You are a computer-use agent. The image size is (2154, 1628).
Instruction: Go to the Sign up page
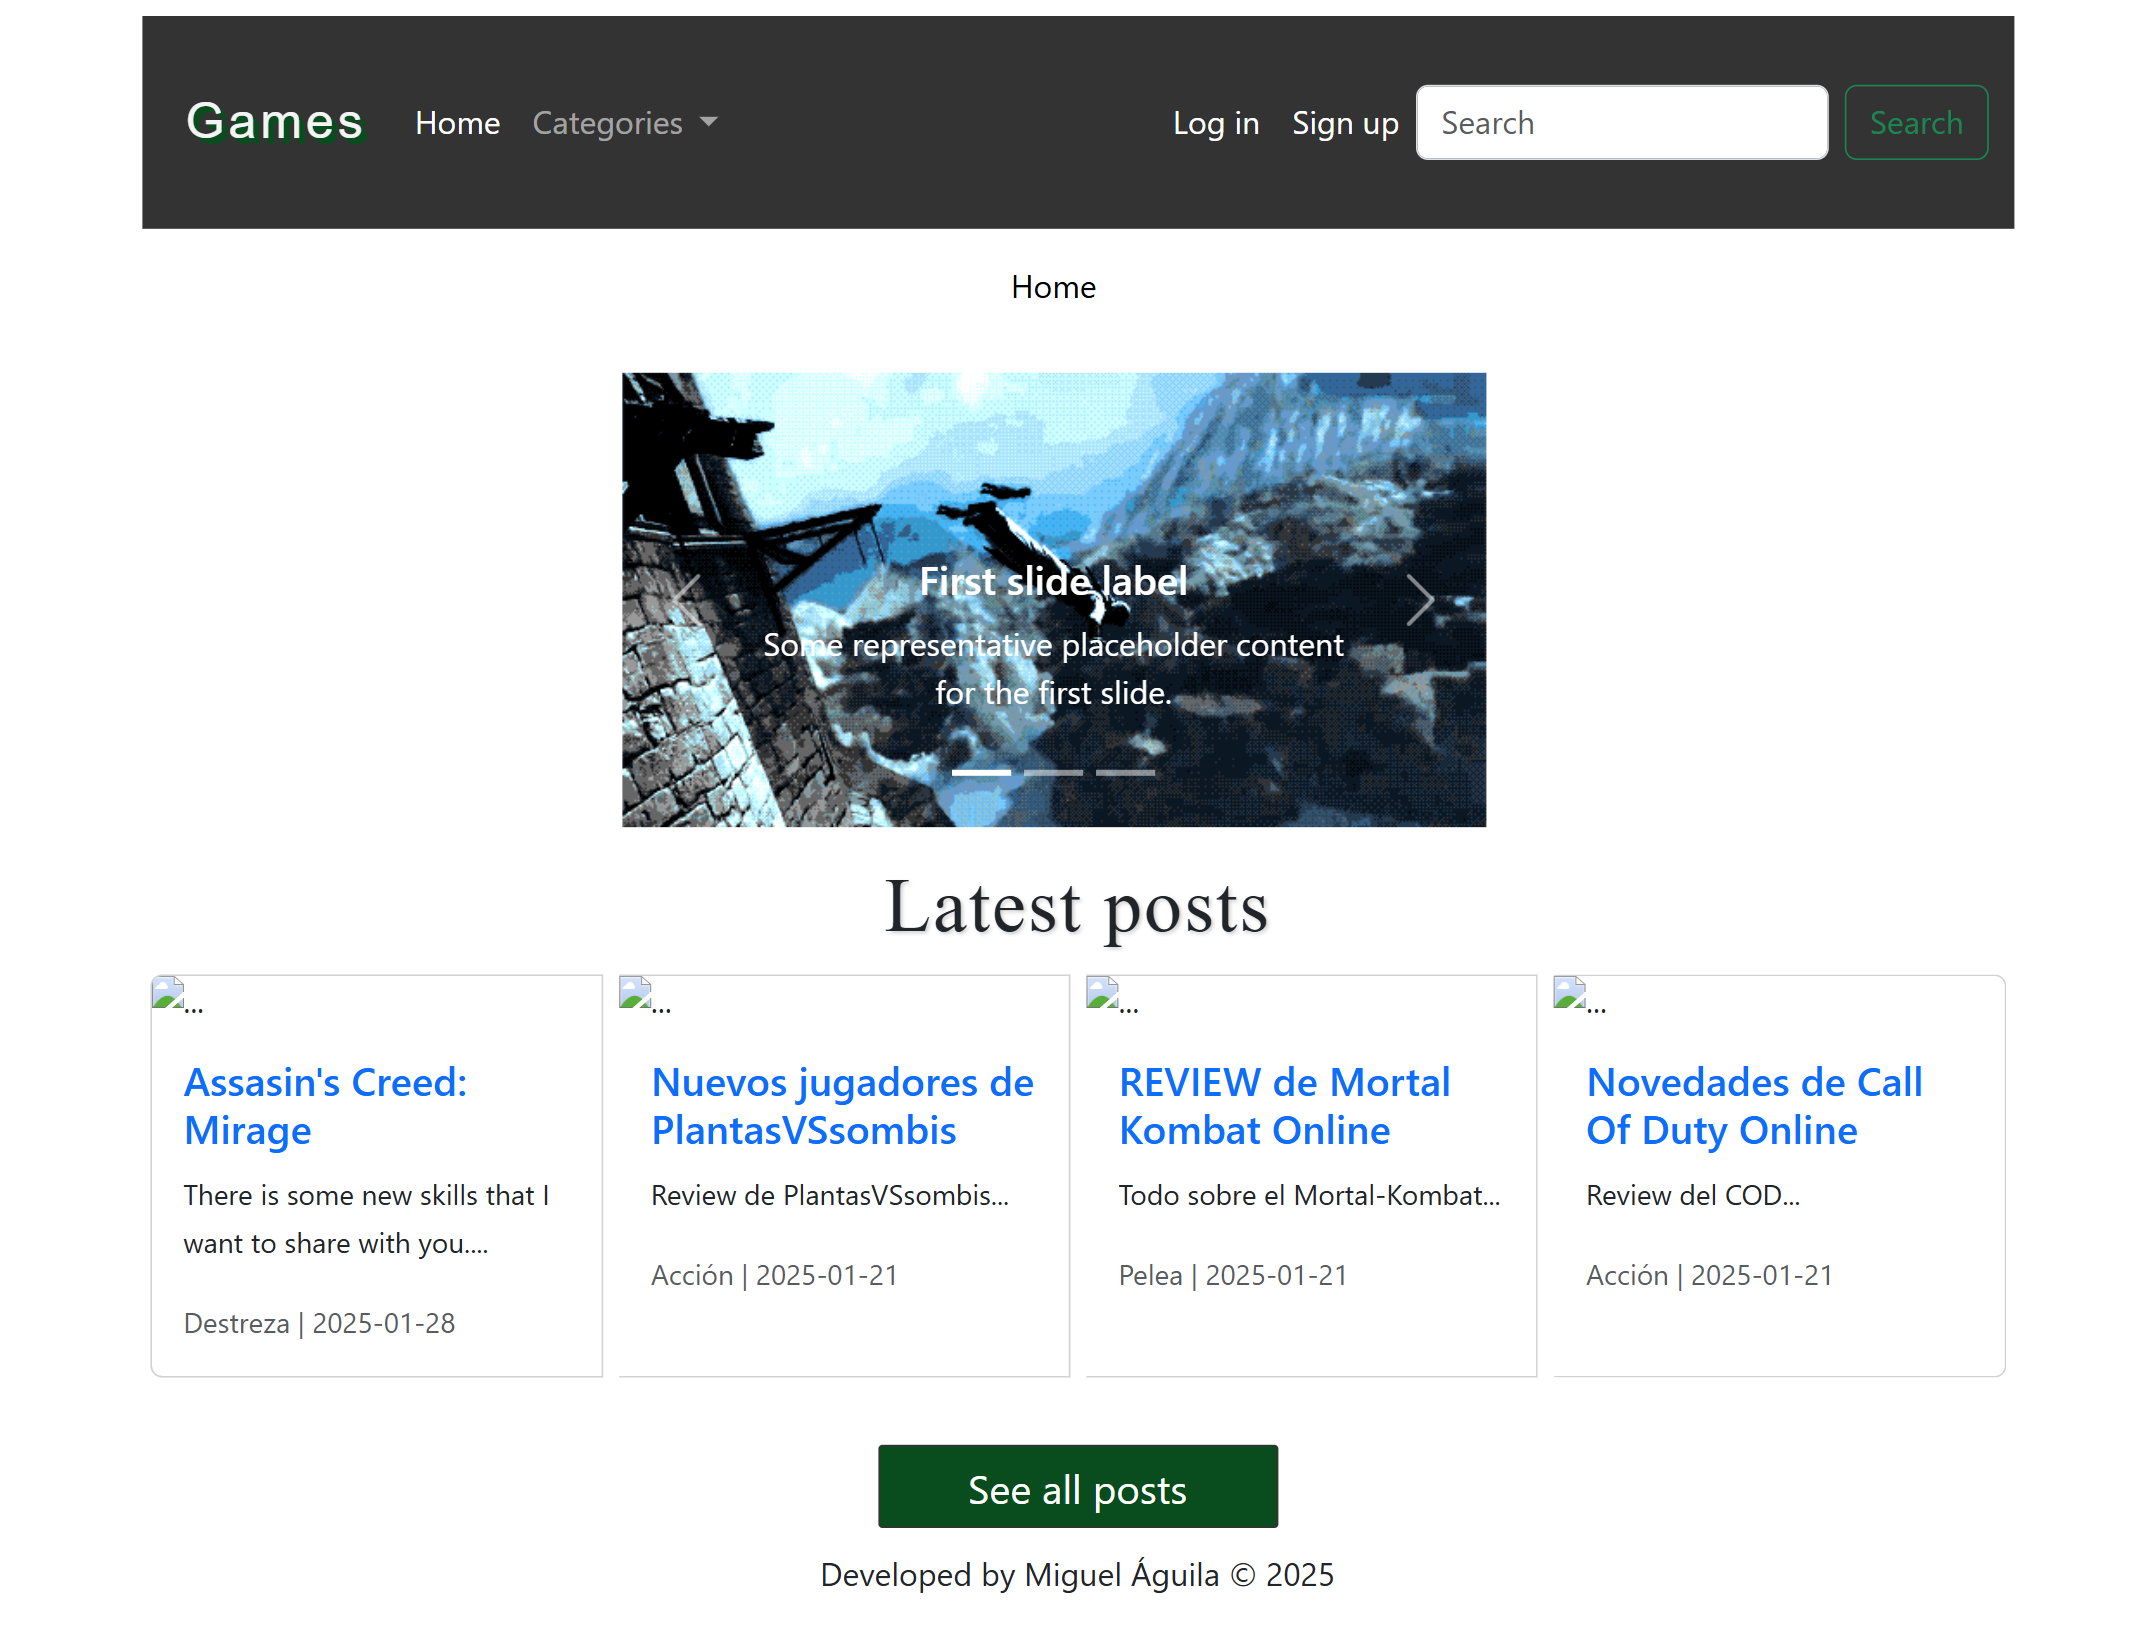tap(1345, 123)
